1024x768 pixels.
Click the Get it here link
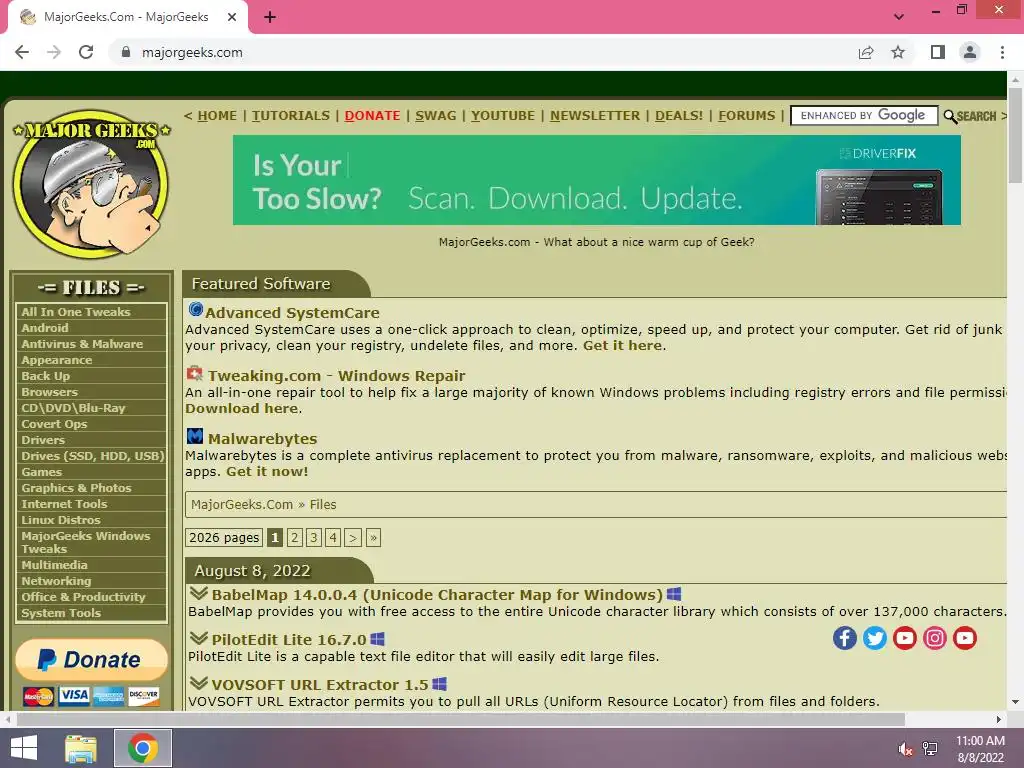pyautogui.click(x=622, y=345)
